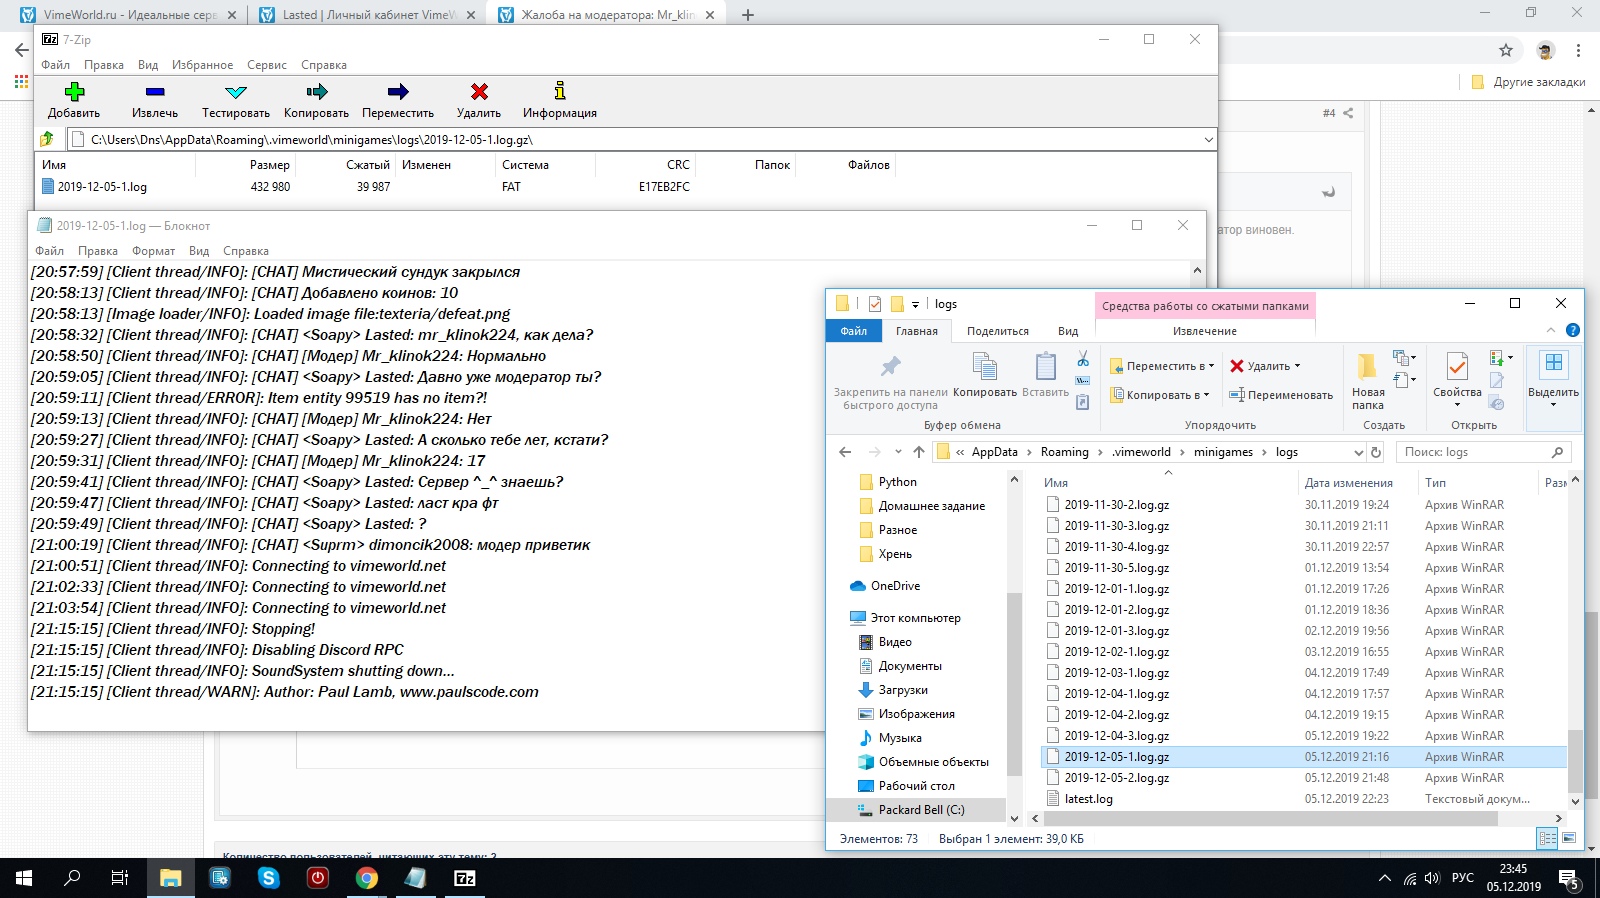
Task: Open OneDrive in Explorer navigation pane
Action: point(895,586)
